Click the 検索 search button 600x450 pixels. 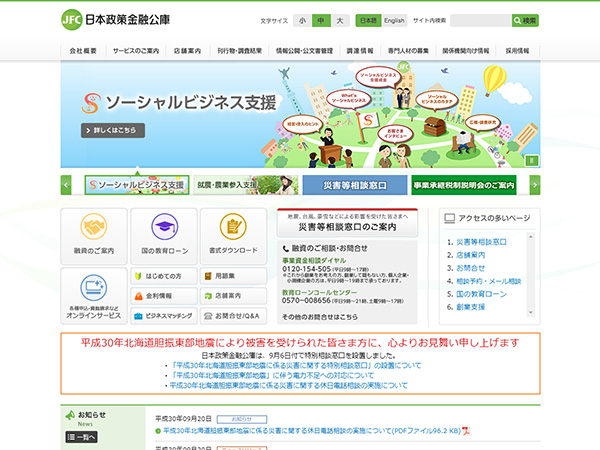524,20
